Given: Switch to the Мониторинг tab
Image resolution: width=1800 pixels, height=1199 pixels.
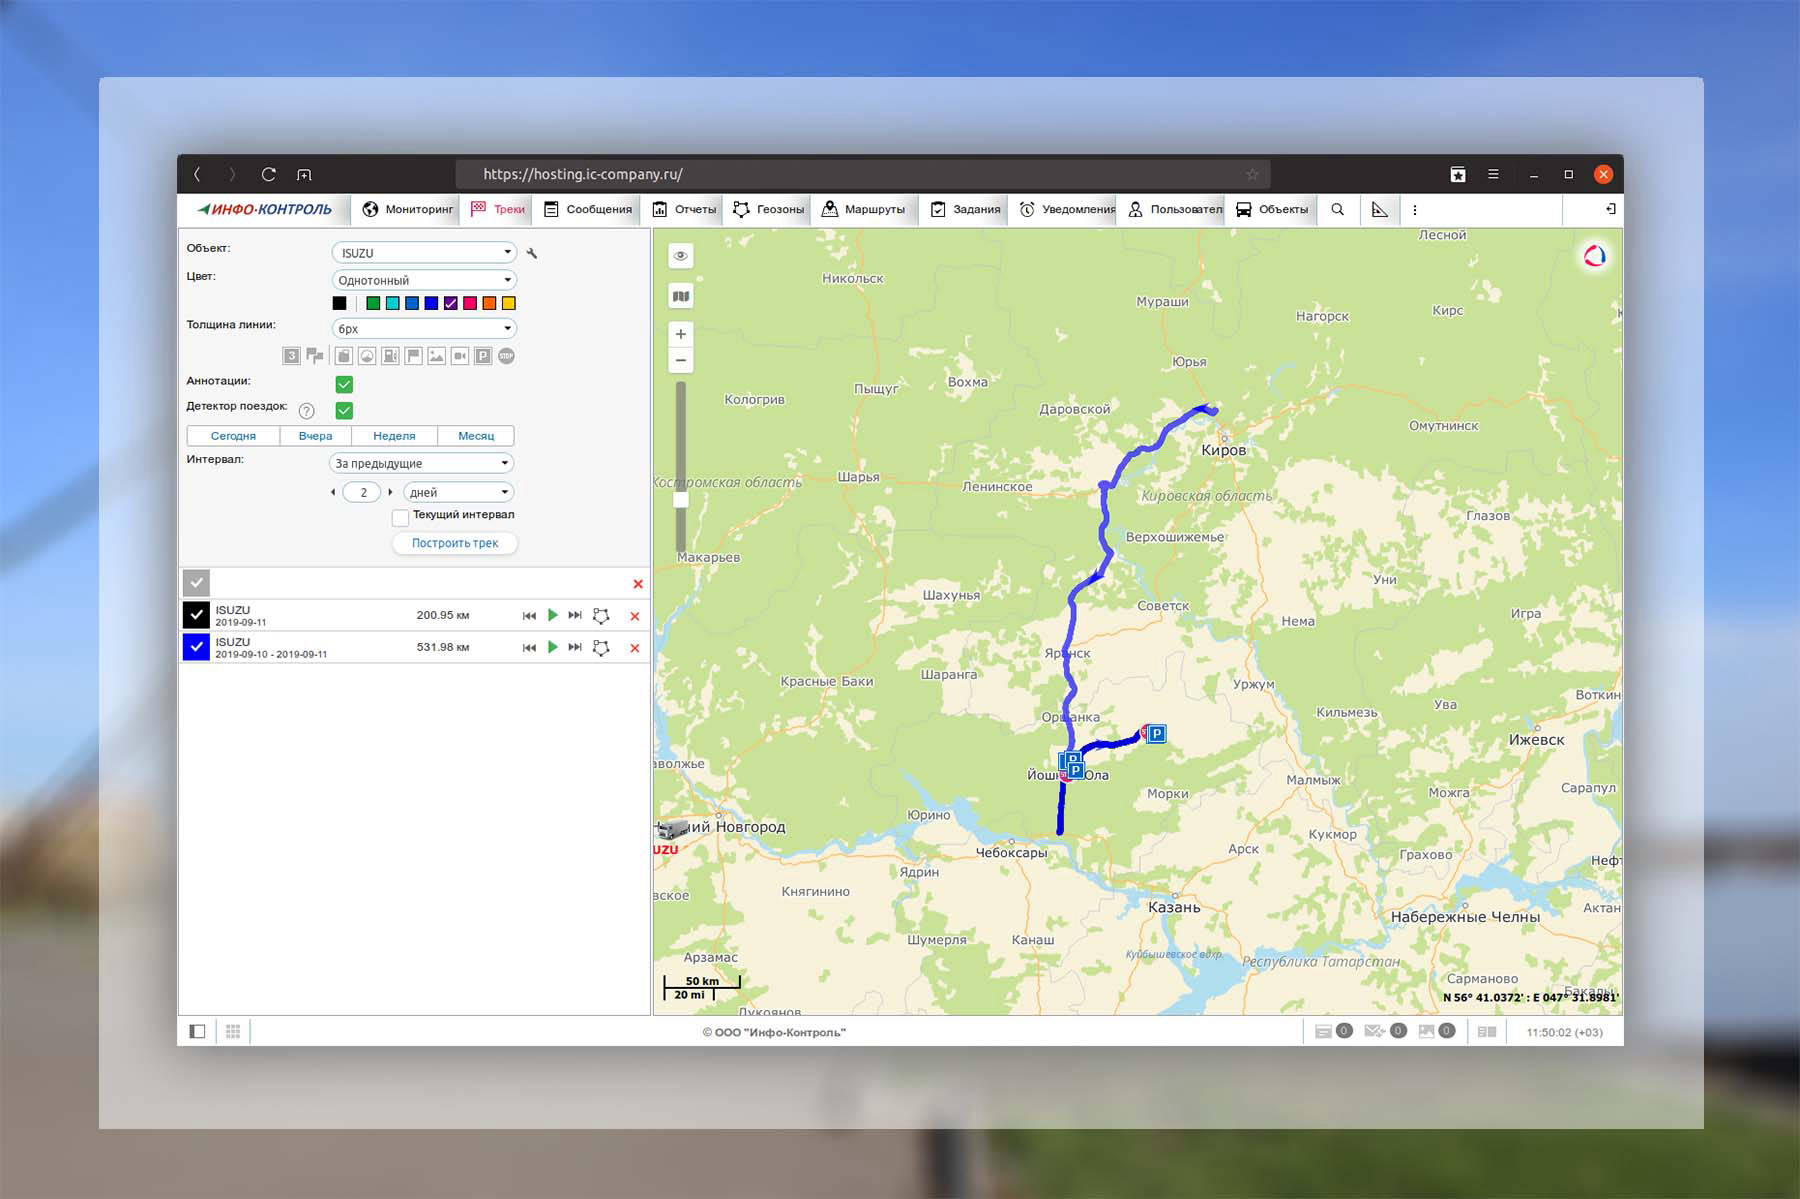Looking at the screenshot, I should pyautogui.click(x=408, y=209).
